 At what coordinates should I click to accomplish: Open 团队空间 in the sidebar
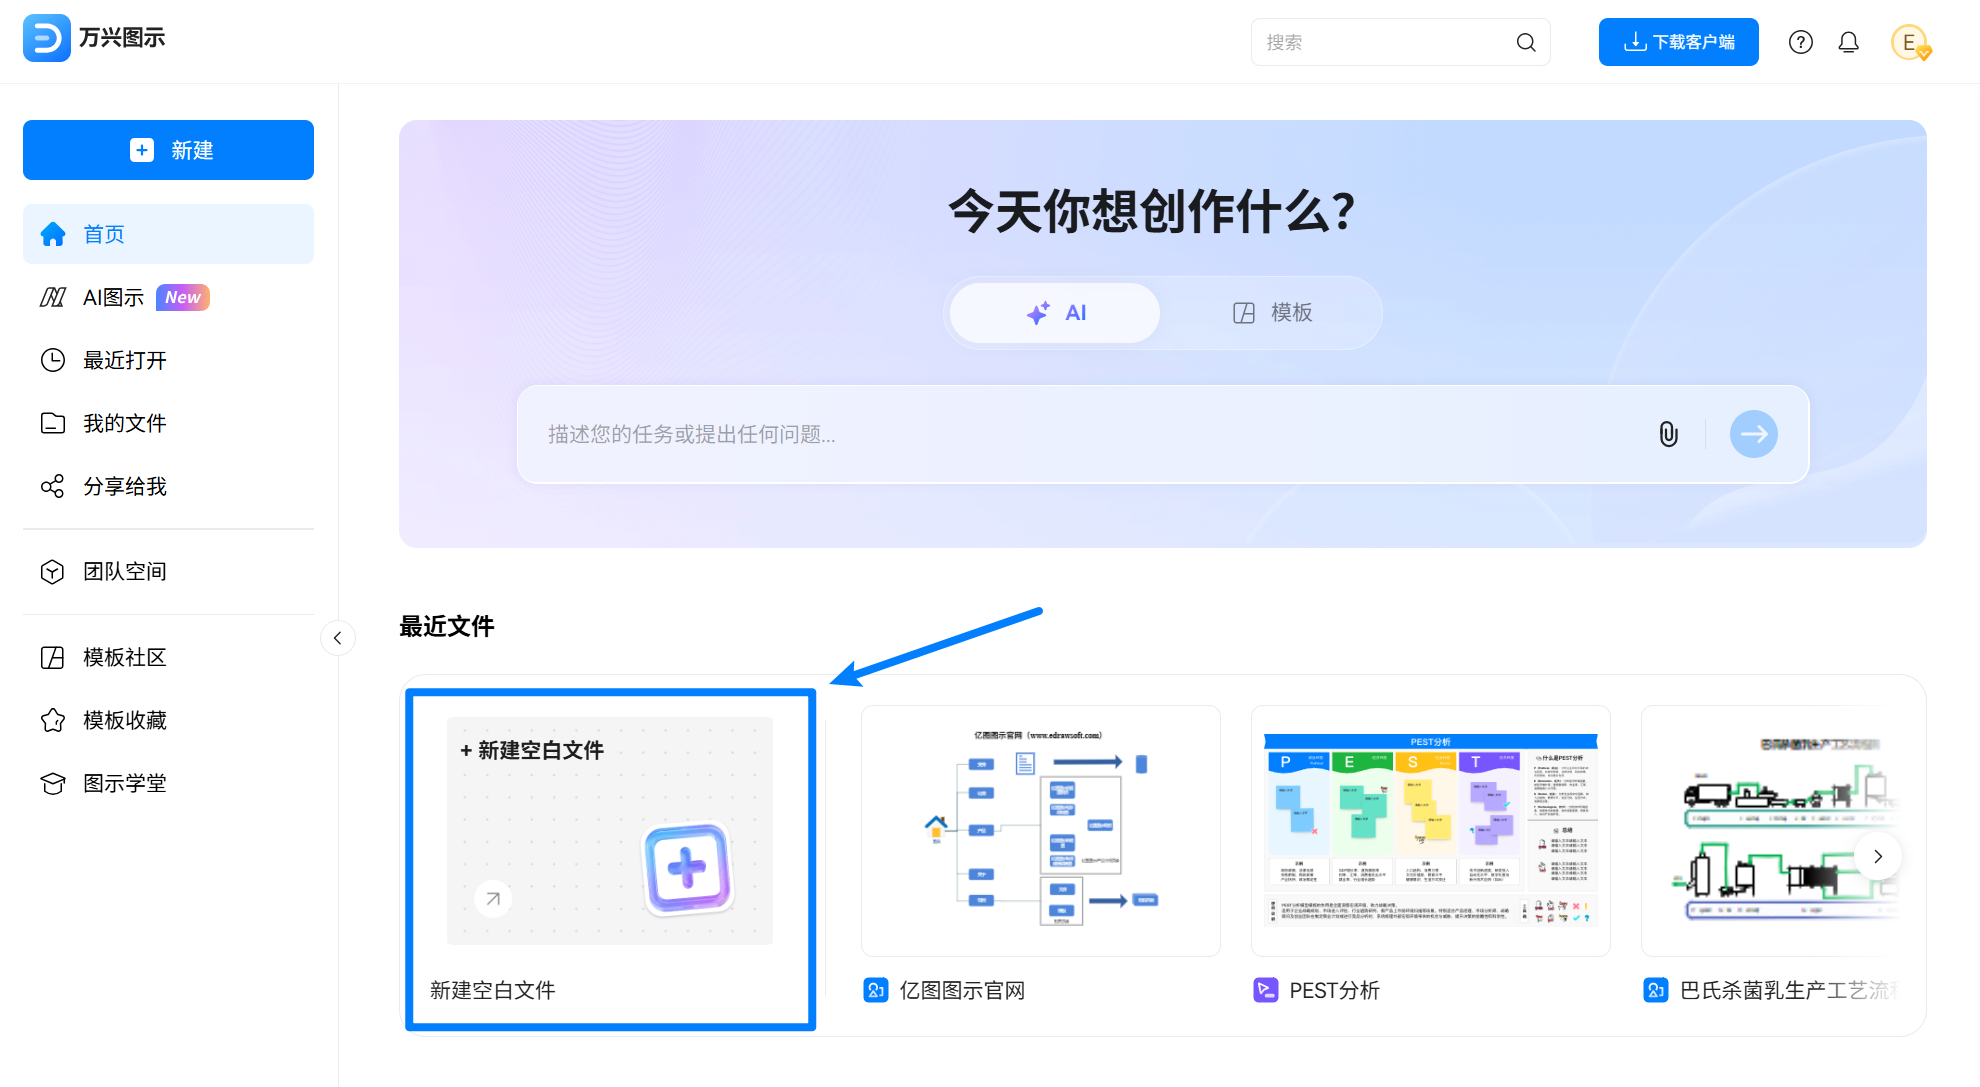(168, 571)
